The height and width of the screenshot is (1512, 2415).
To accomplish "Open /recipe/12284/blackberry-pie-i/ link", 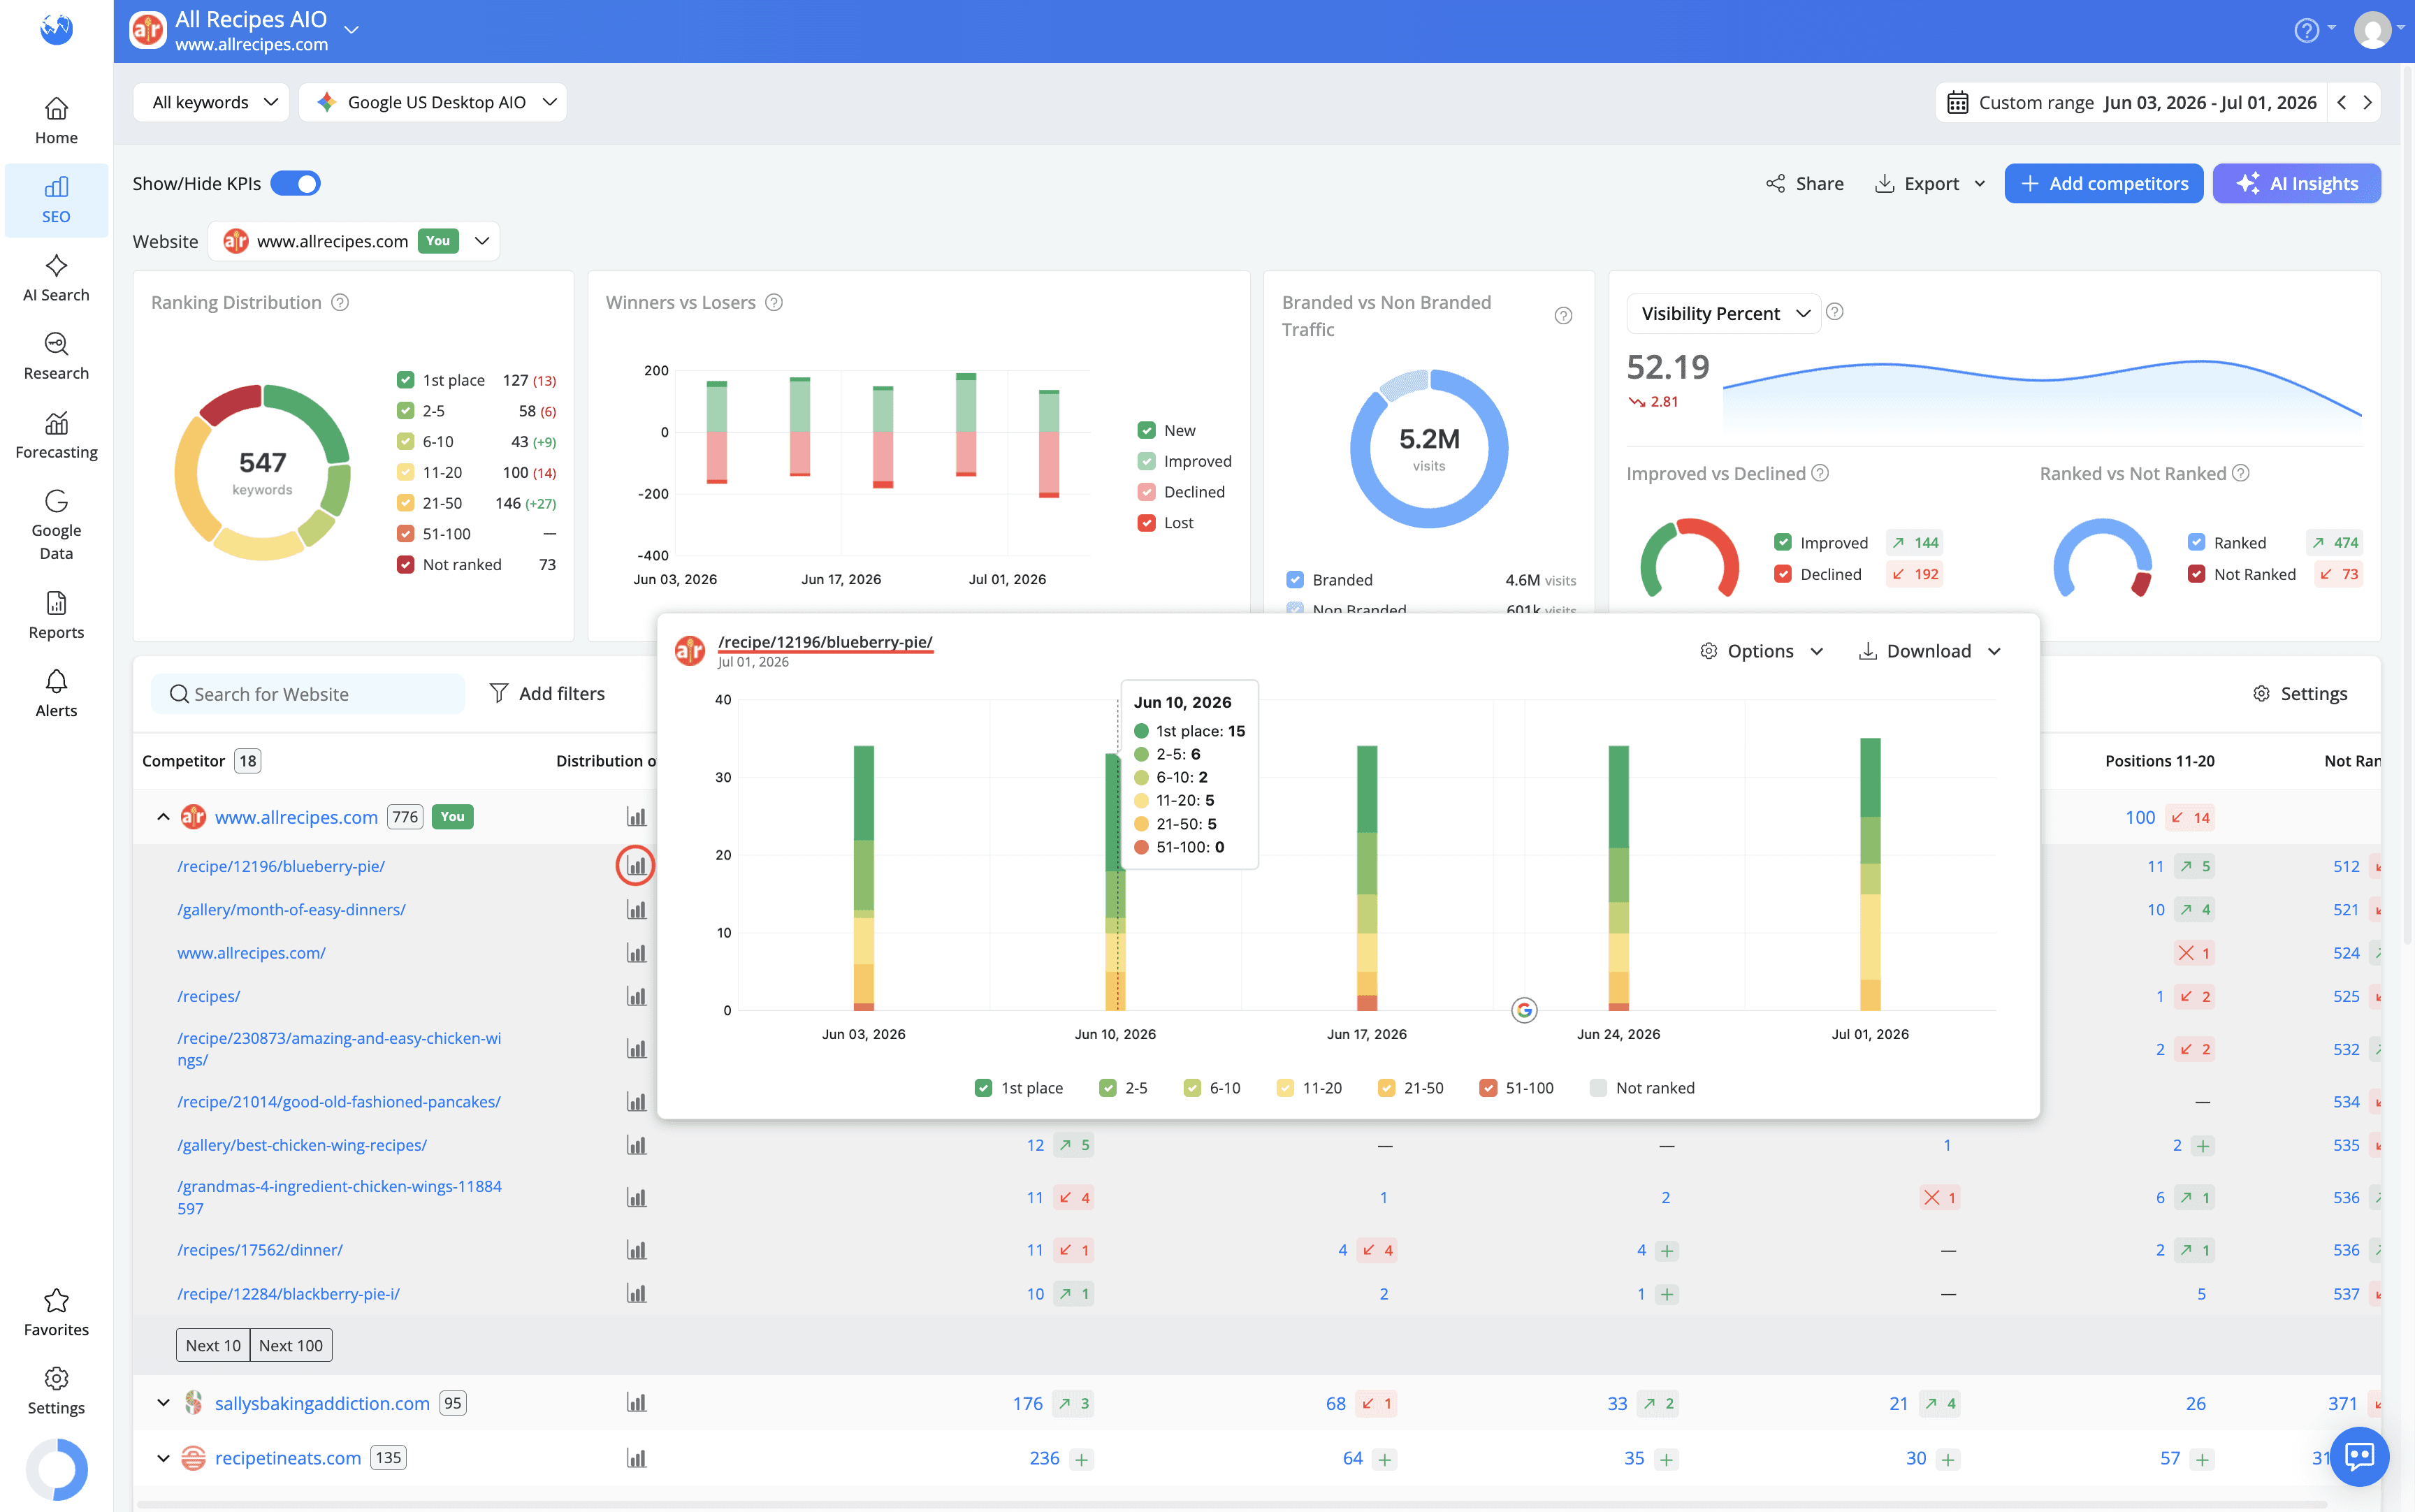I will (288, 1294).
